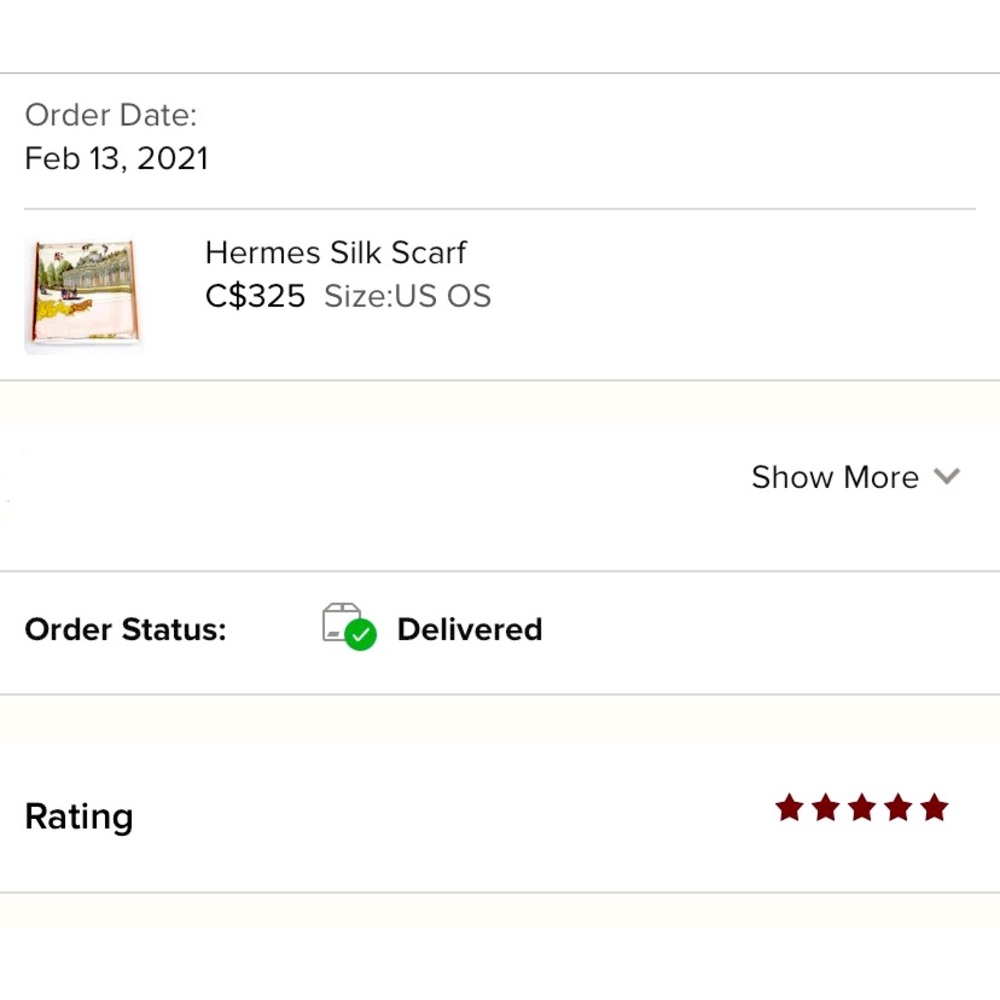
Task: Open the Hermes scarf product thumbnail
Action: [83, 295]
